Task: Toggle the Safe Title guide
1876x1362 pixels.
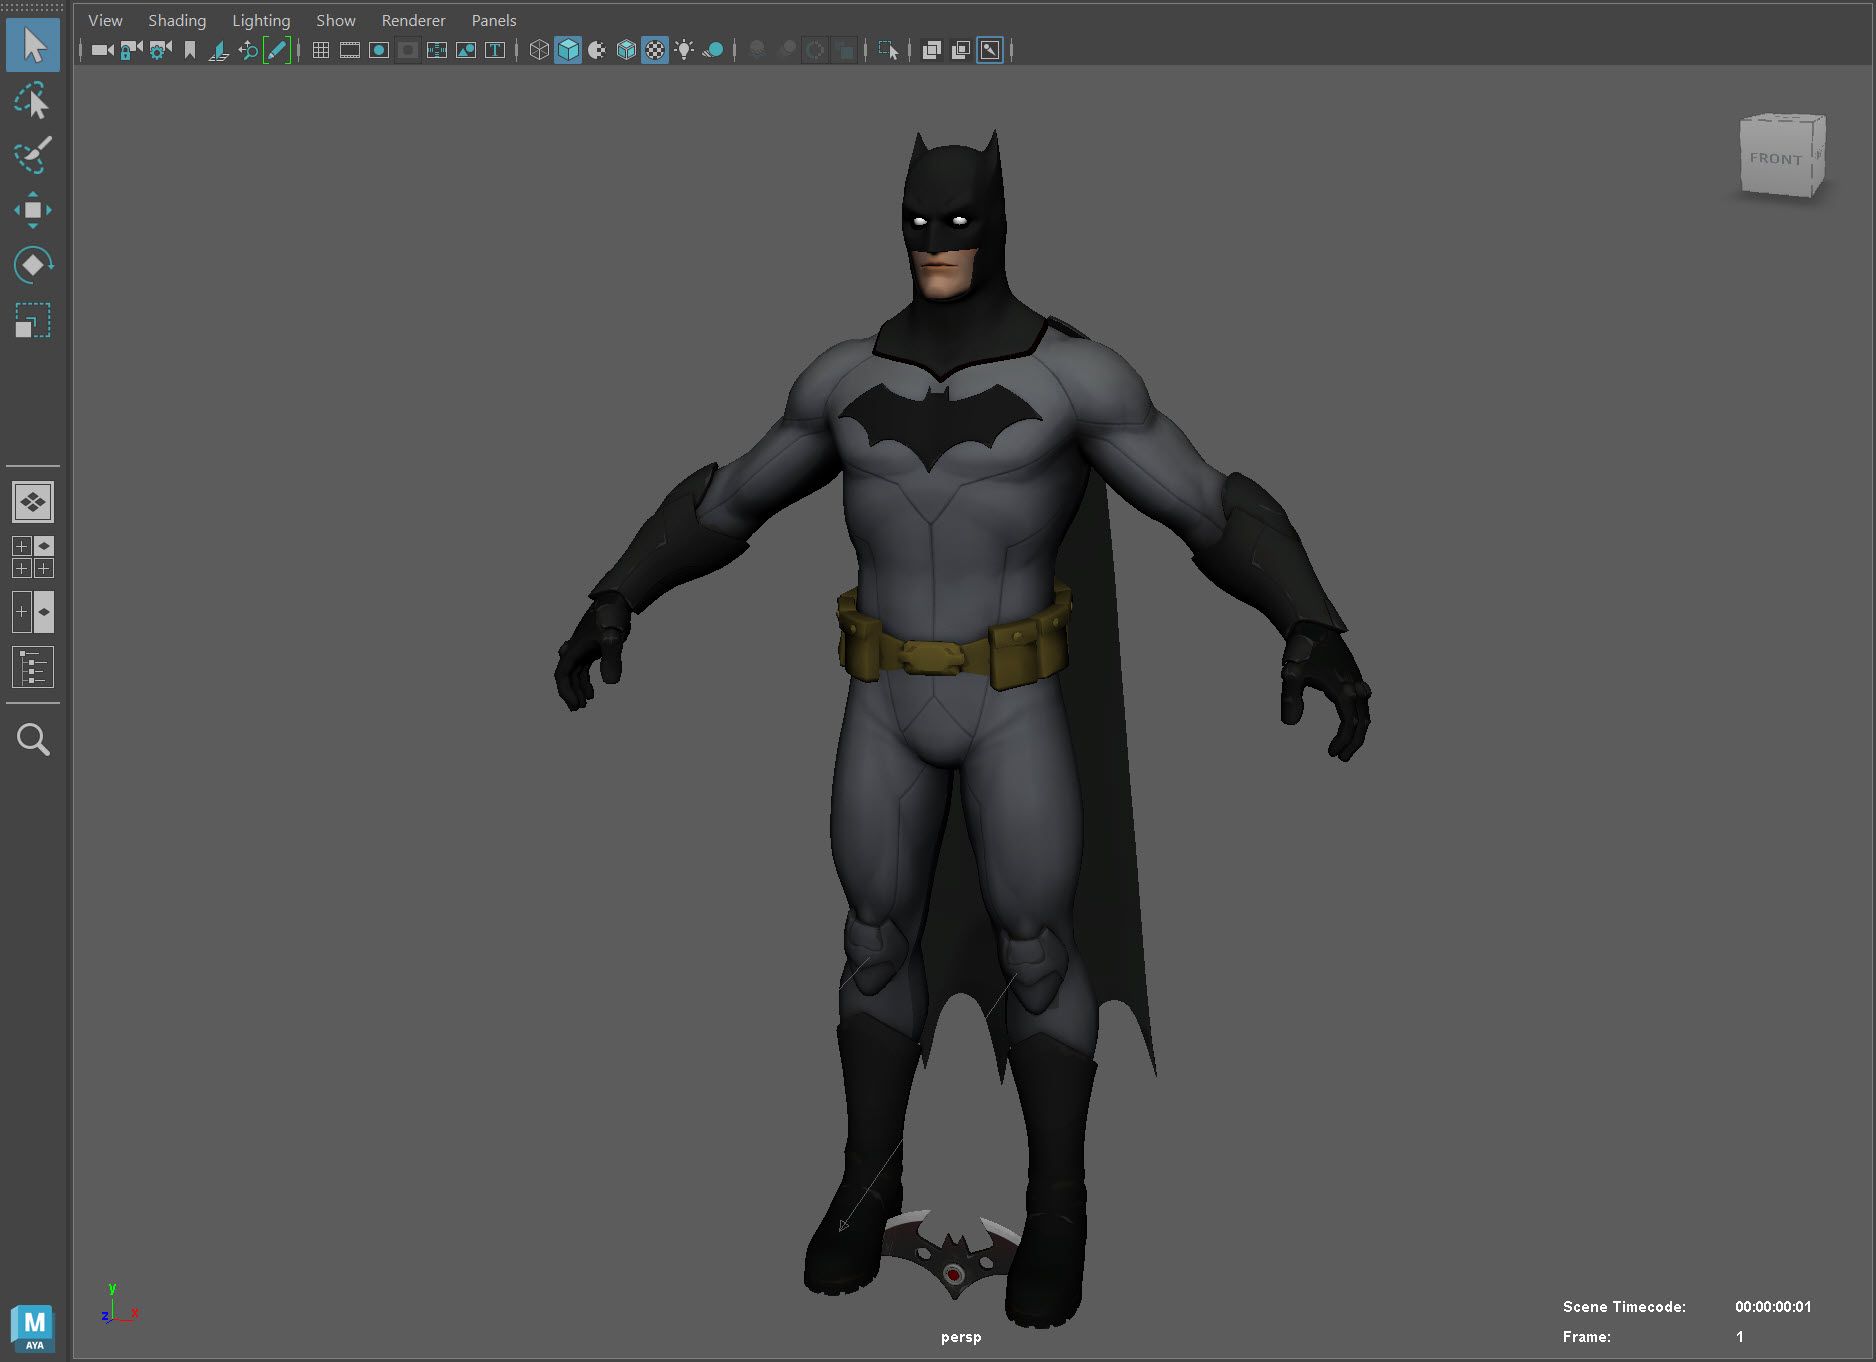Action: coord(495,50)
